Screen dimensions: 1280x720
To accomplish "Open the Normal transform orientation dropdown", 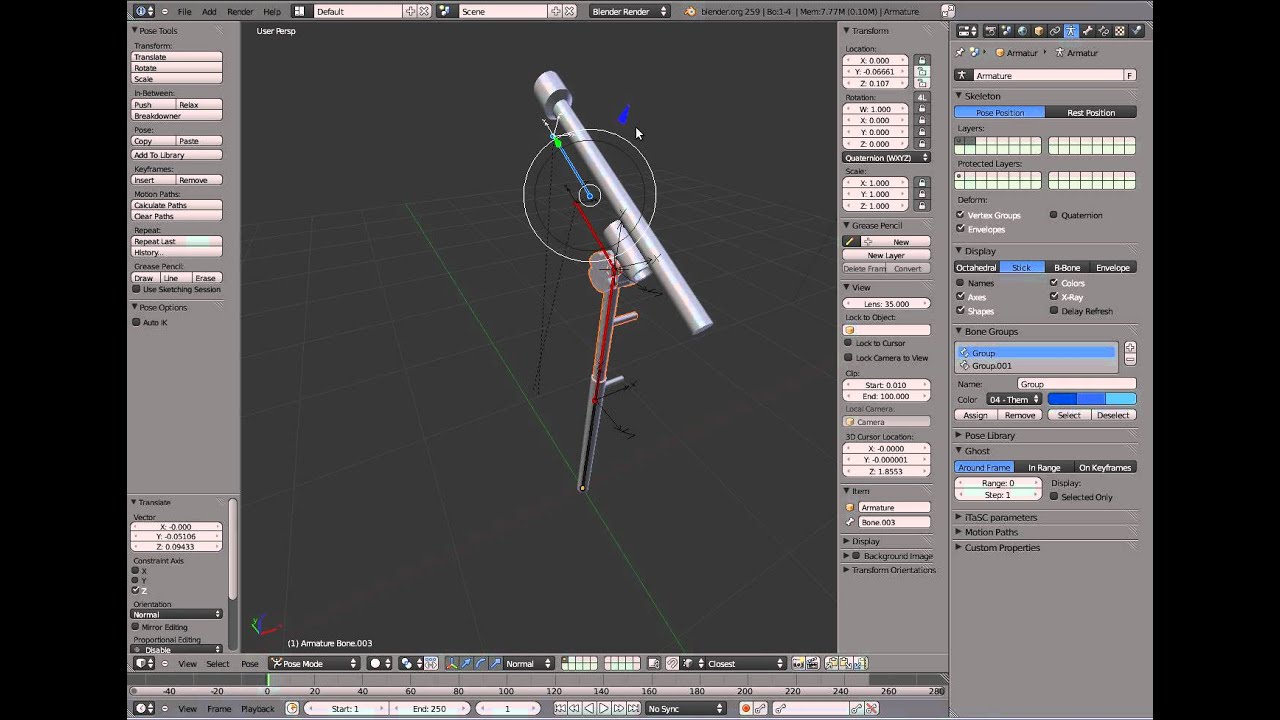I will click(529, 663).
